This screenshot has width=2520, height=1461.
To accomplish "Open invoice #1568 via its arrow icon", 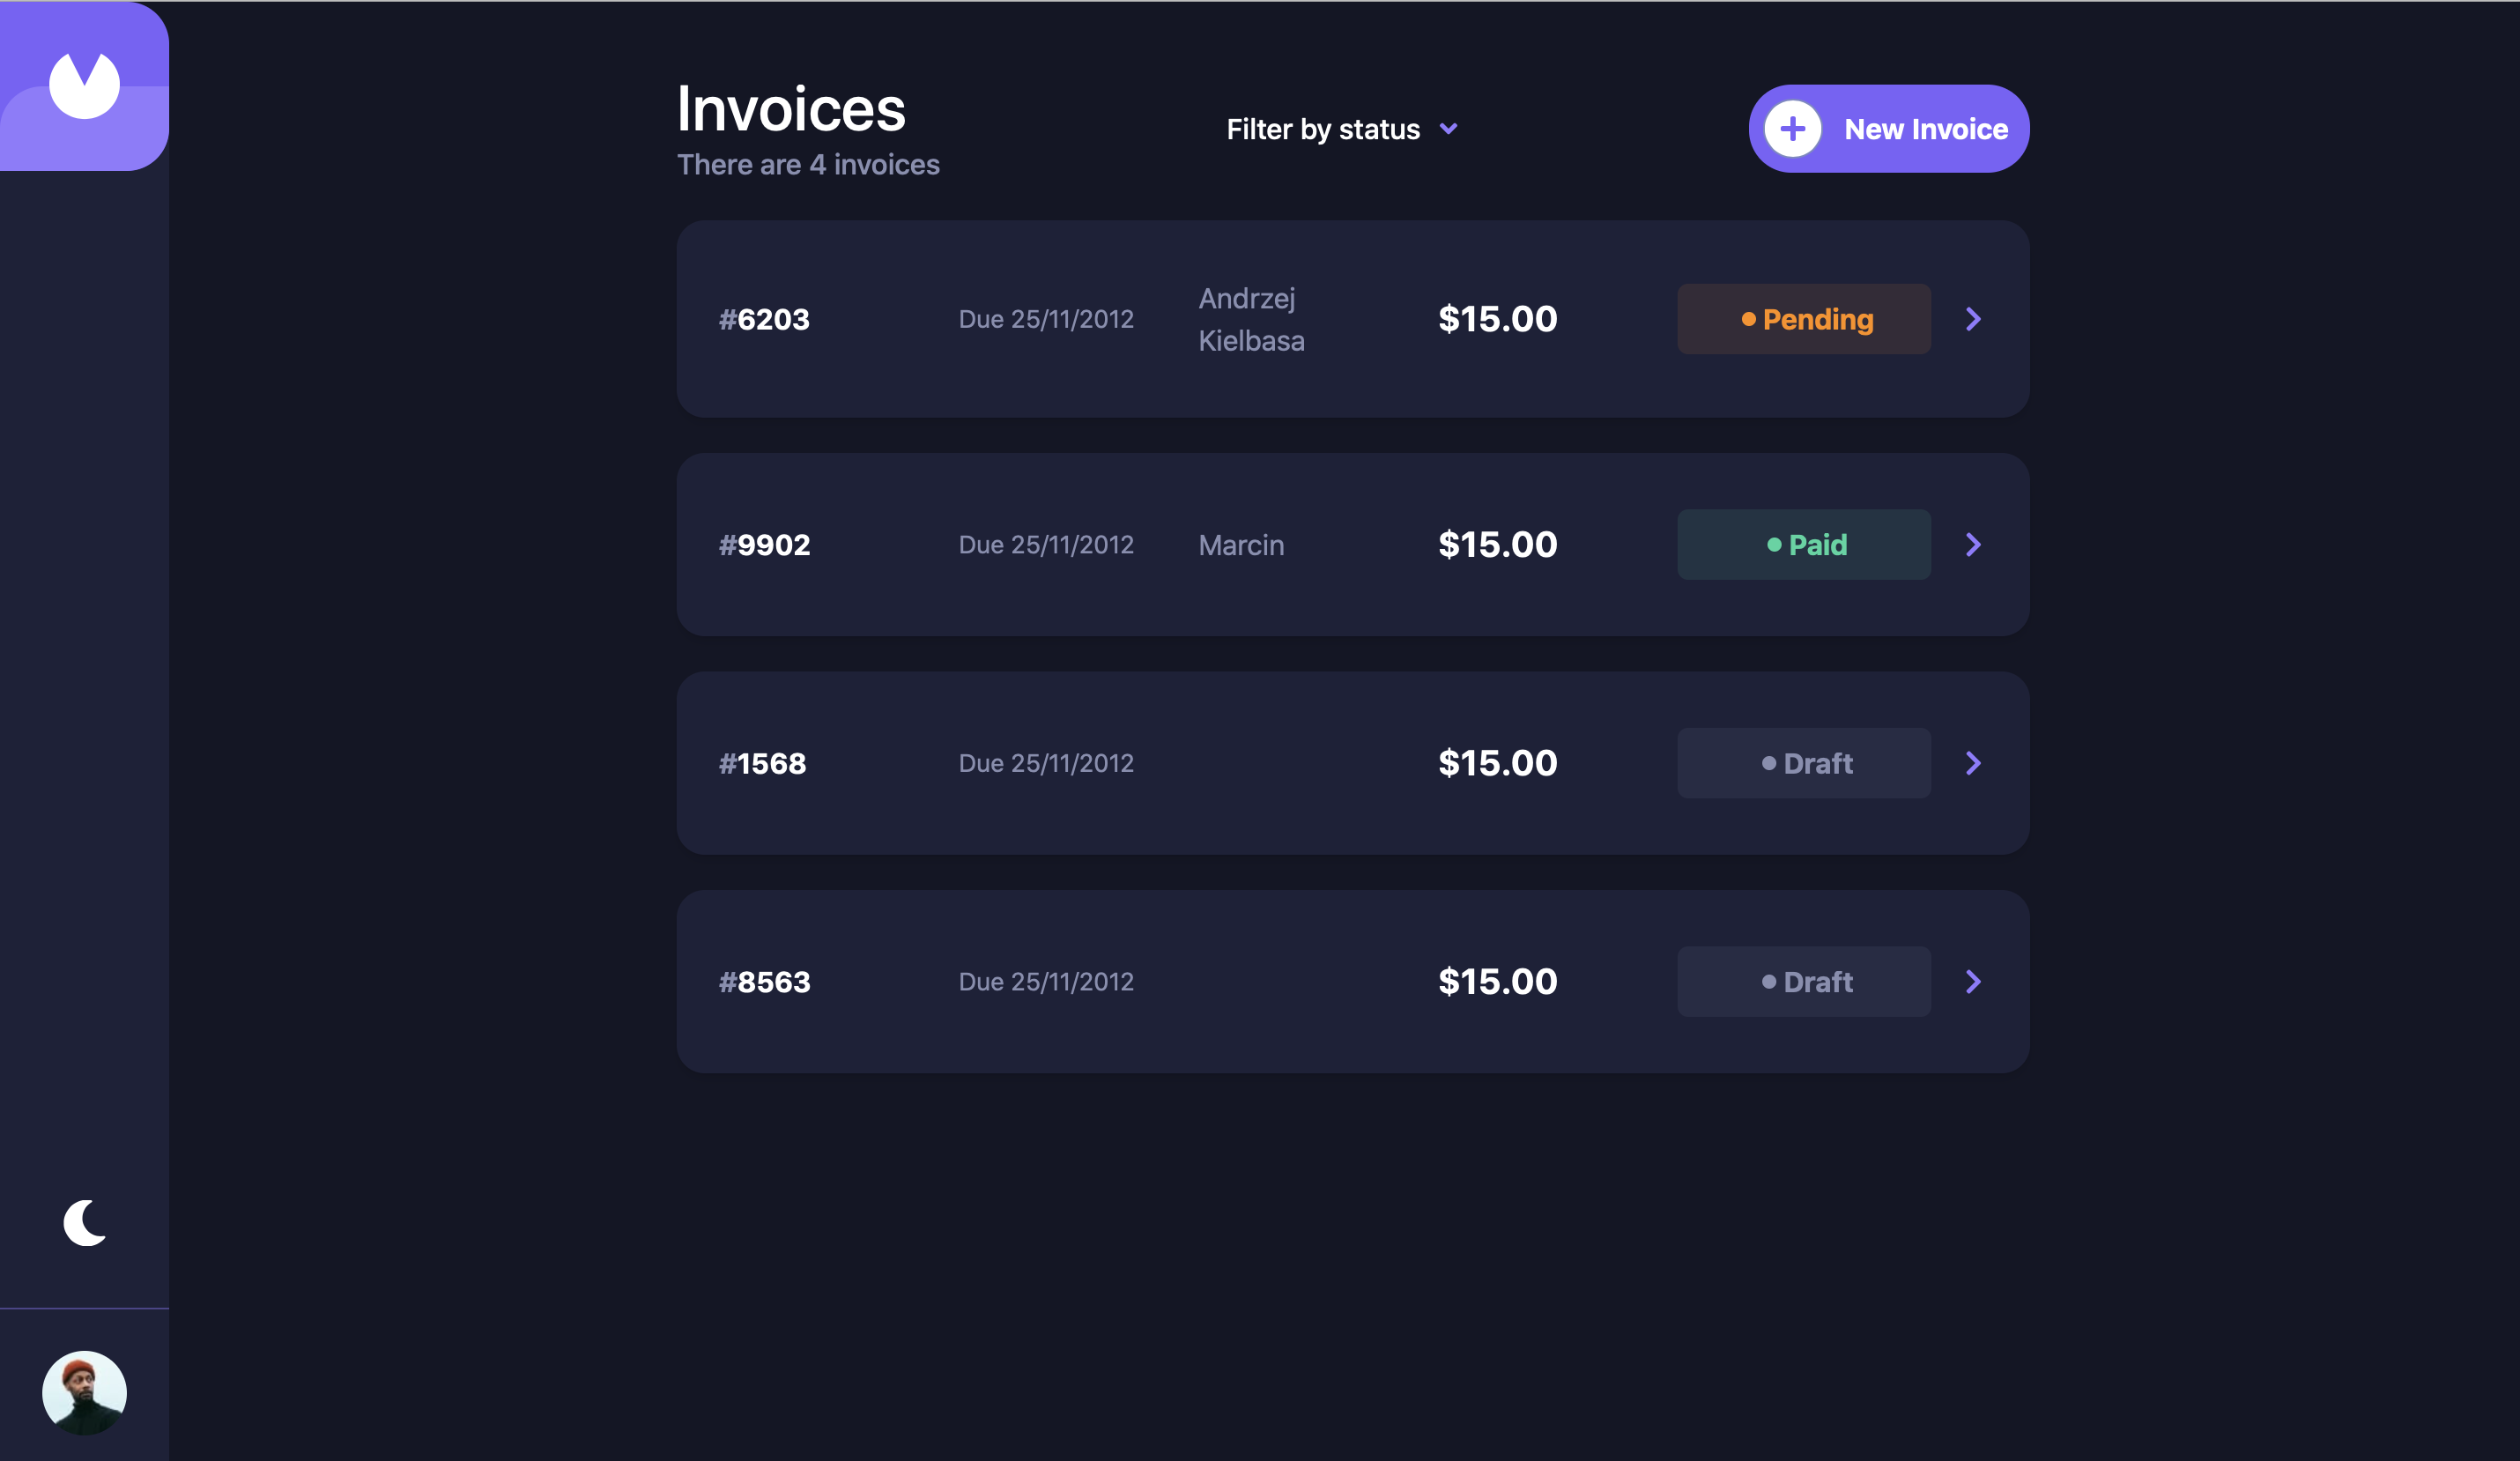I will pyautogui.click(x=1973, y=763).
